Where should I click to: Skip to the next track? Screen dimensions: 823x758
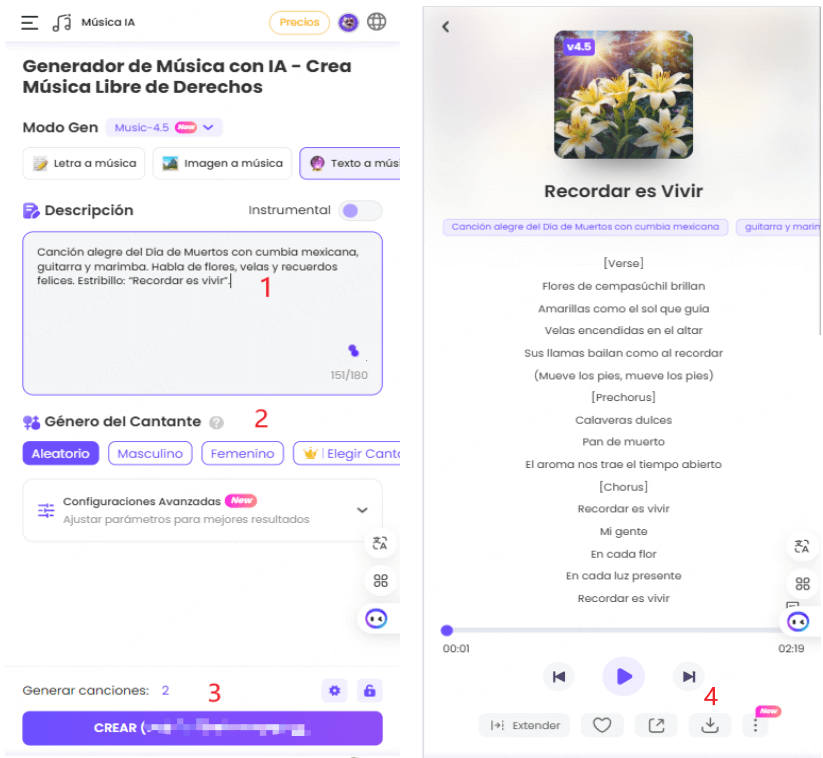pyautogui.click(x=688, y=676)
